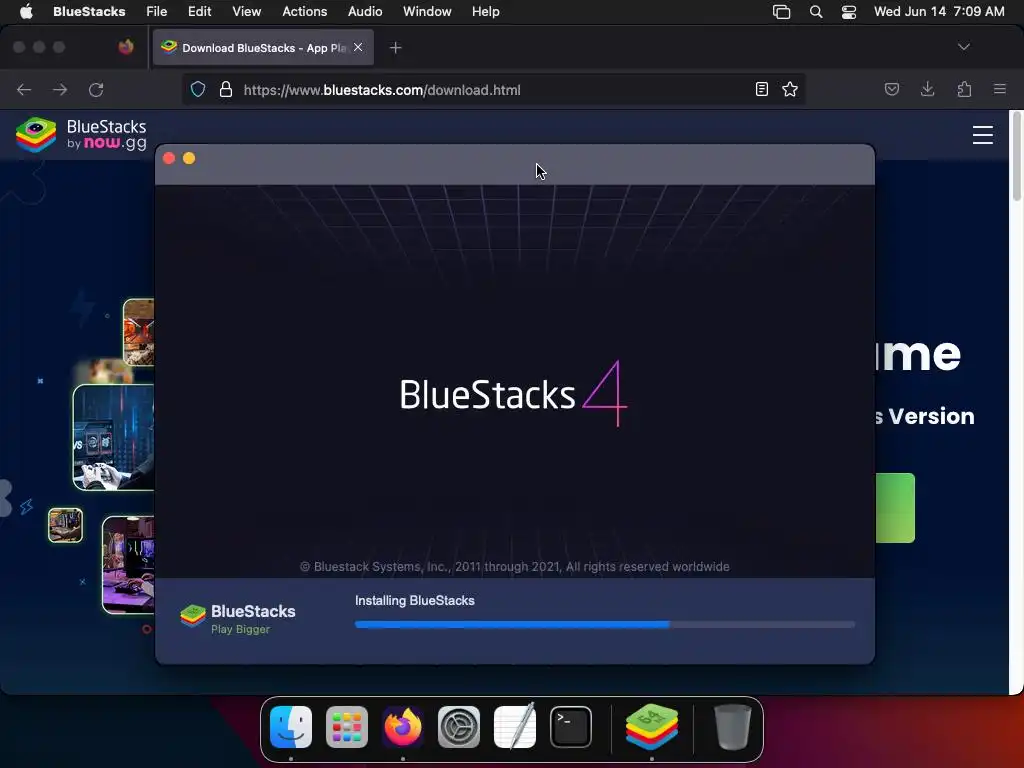Minimize the BlueStacks installer window
The width and height of the screenshot is (1024, 768).
coord(189,158)
